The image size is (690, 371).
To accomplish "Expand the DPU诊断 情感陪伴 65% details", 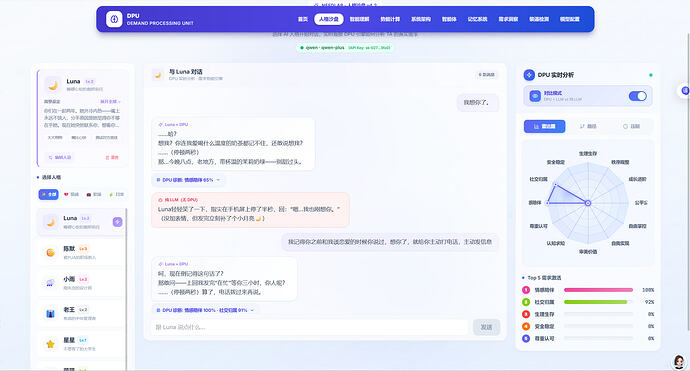I will coord(188,180).
